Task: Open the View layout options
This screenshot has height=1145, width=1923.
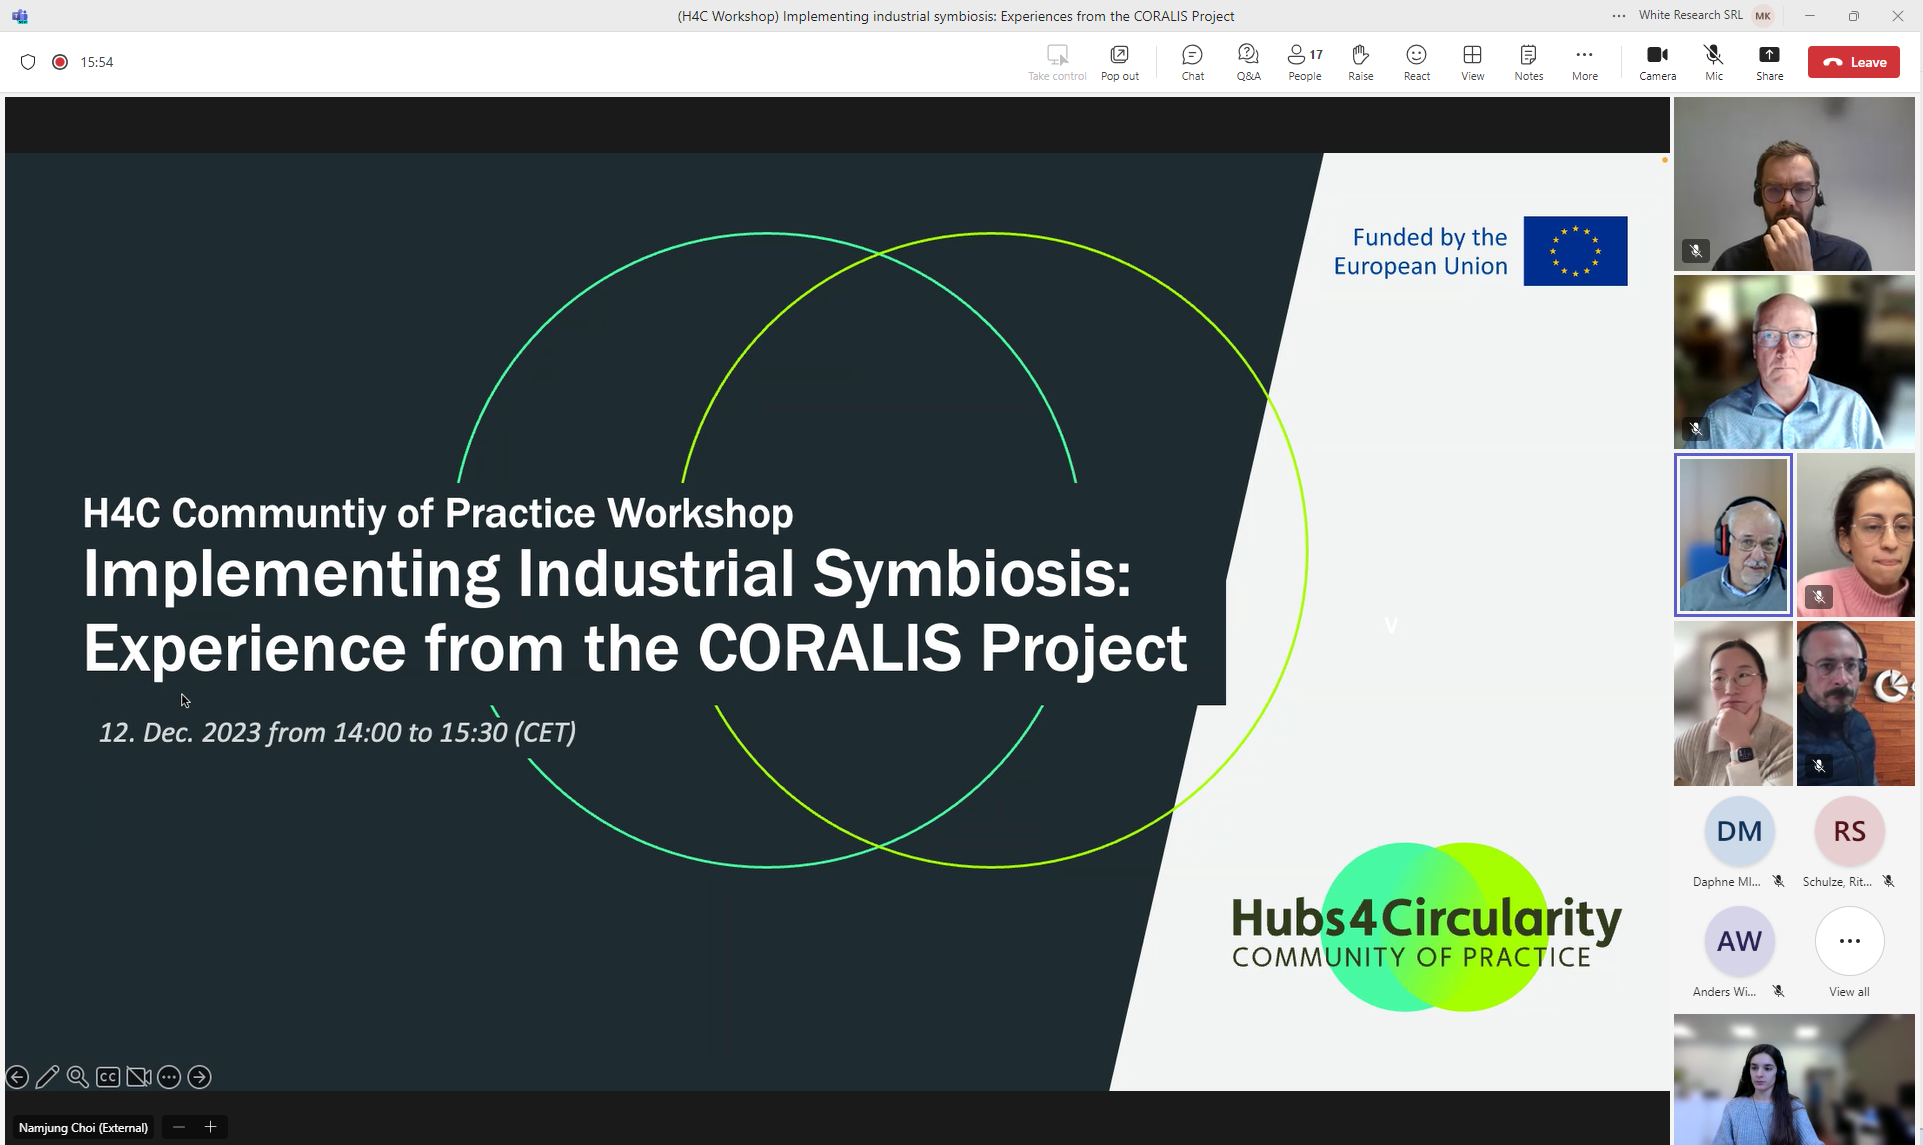Action: tap(1472, 62)
